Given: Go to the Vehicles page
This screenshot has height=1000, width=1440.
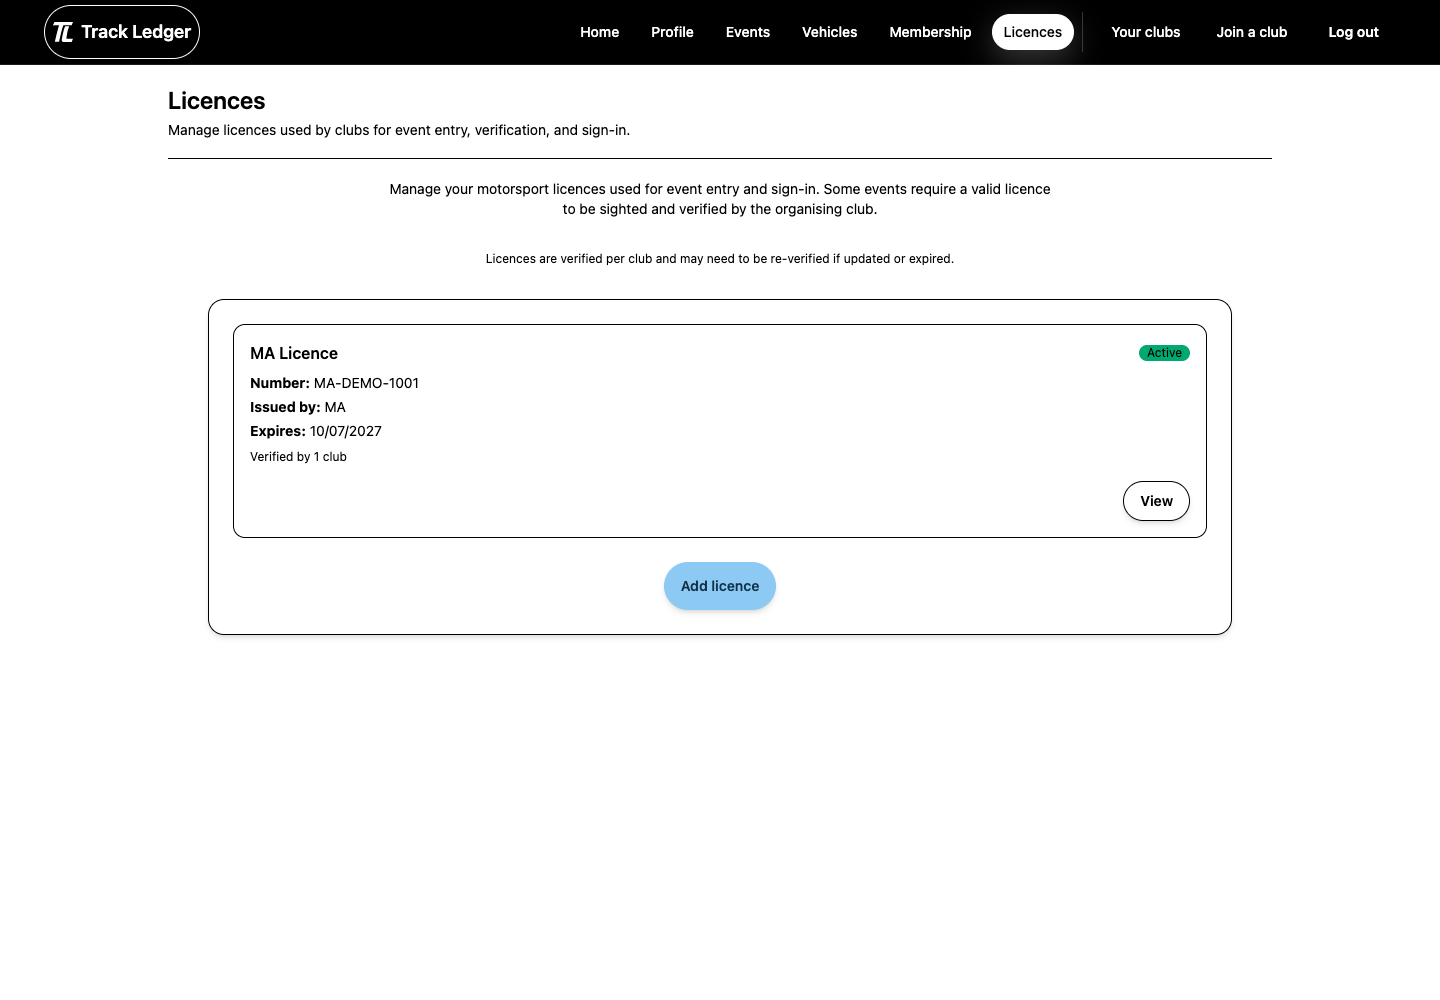Looking at the screenshot, I should 829,32.
